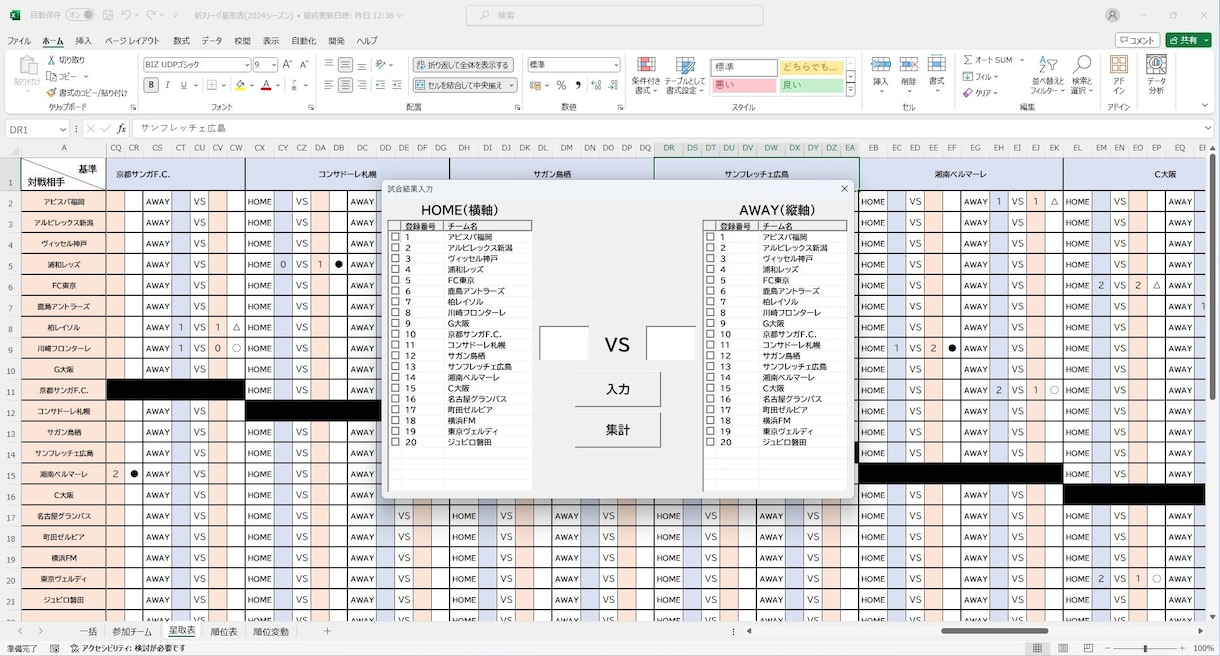Click the AWAY score input box

[x=671, y=344]
